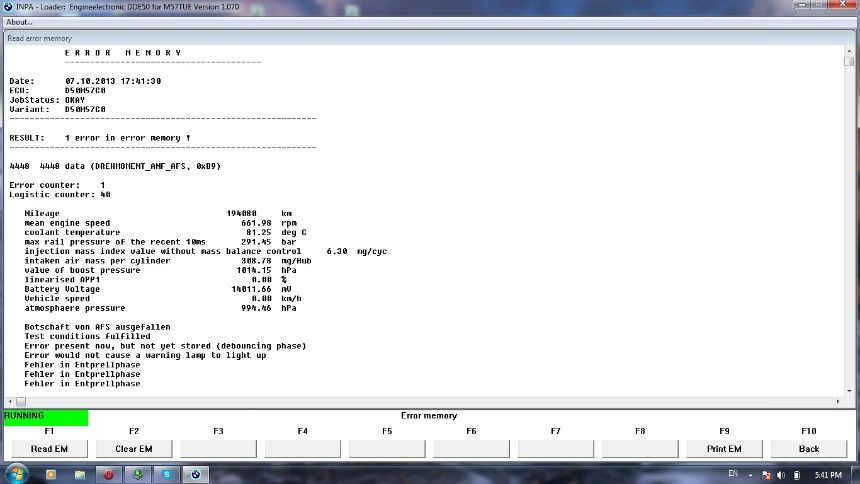Click the empty F5 function button

(x=387, y=449)
